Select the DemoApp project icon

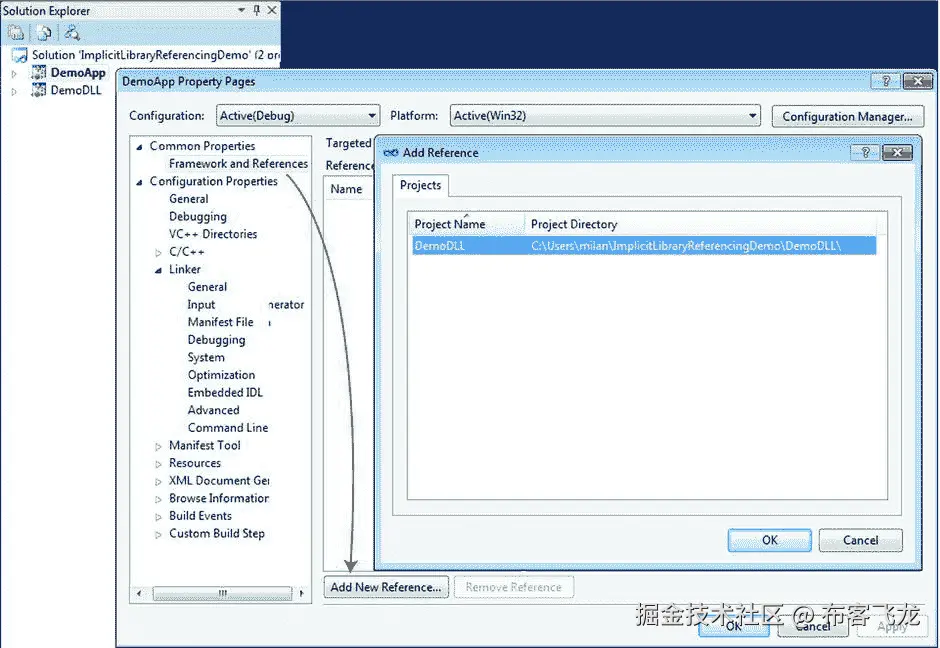(38, 73)
